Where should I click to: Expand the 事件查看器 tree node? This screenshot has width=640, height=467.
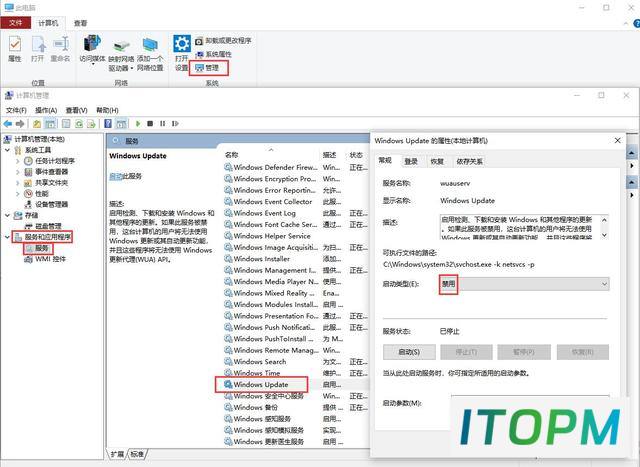pos(18,172)
